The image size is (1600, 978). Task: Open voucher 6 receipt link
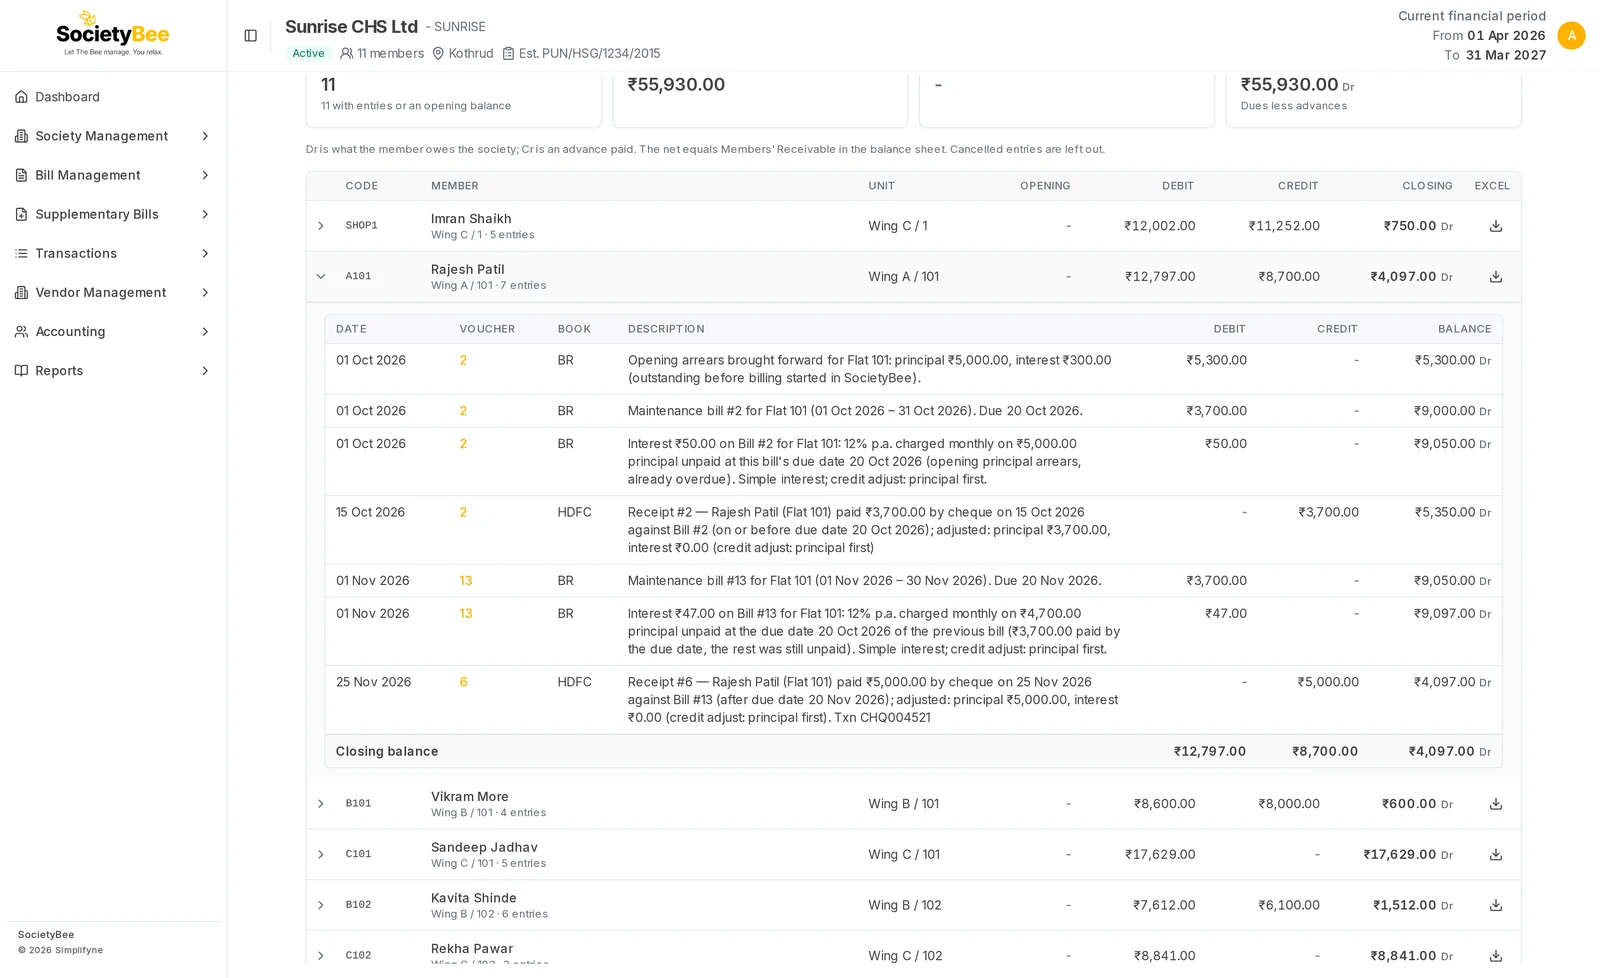point(463,682)
